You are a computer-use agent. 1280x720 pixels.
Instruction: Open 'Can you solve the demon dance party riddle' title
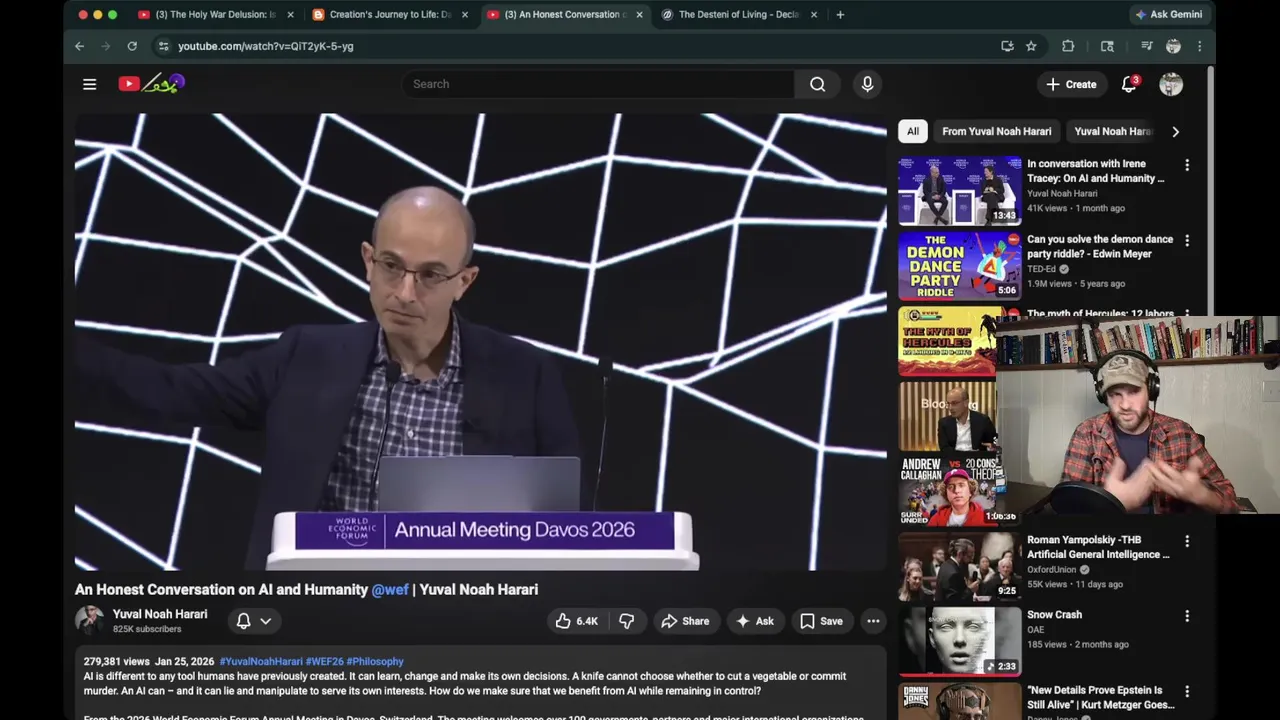point(1100,246)
